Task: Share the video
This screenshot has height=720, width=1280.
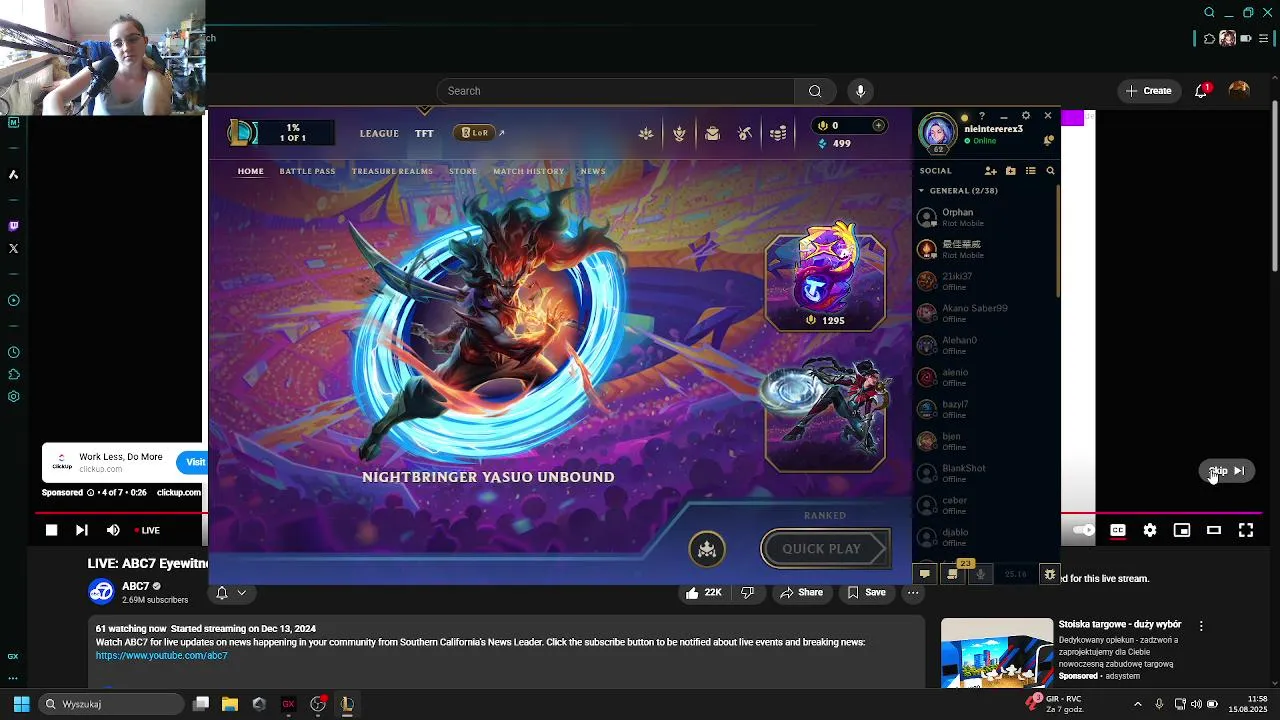Action: pyautogui.click(x=801, y=593)
